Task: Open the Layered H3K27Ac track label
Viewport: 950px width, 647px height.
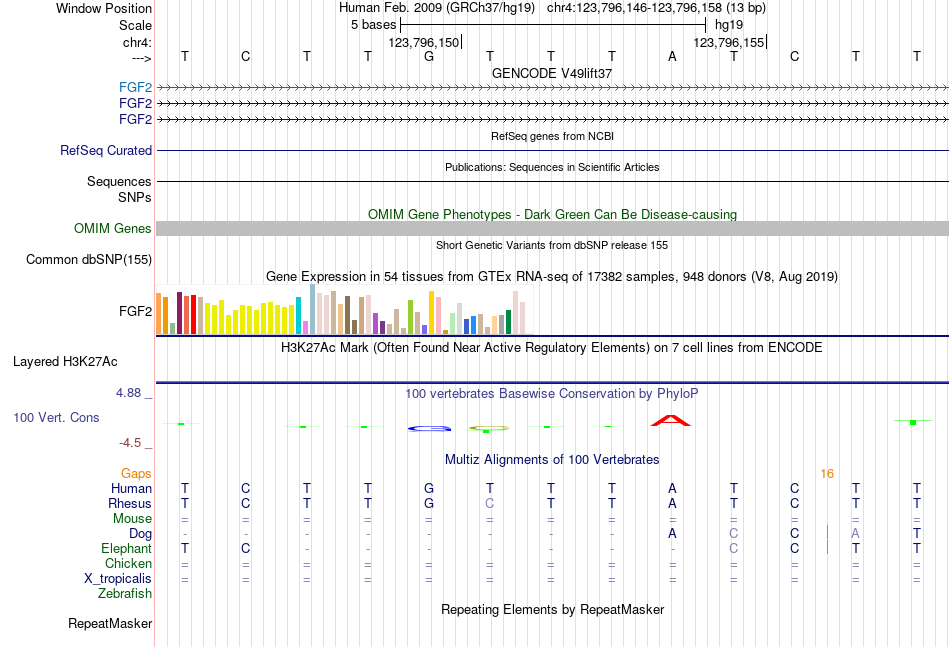Action: point(65,362)
